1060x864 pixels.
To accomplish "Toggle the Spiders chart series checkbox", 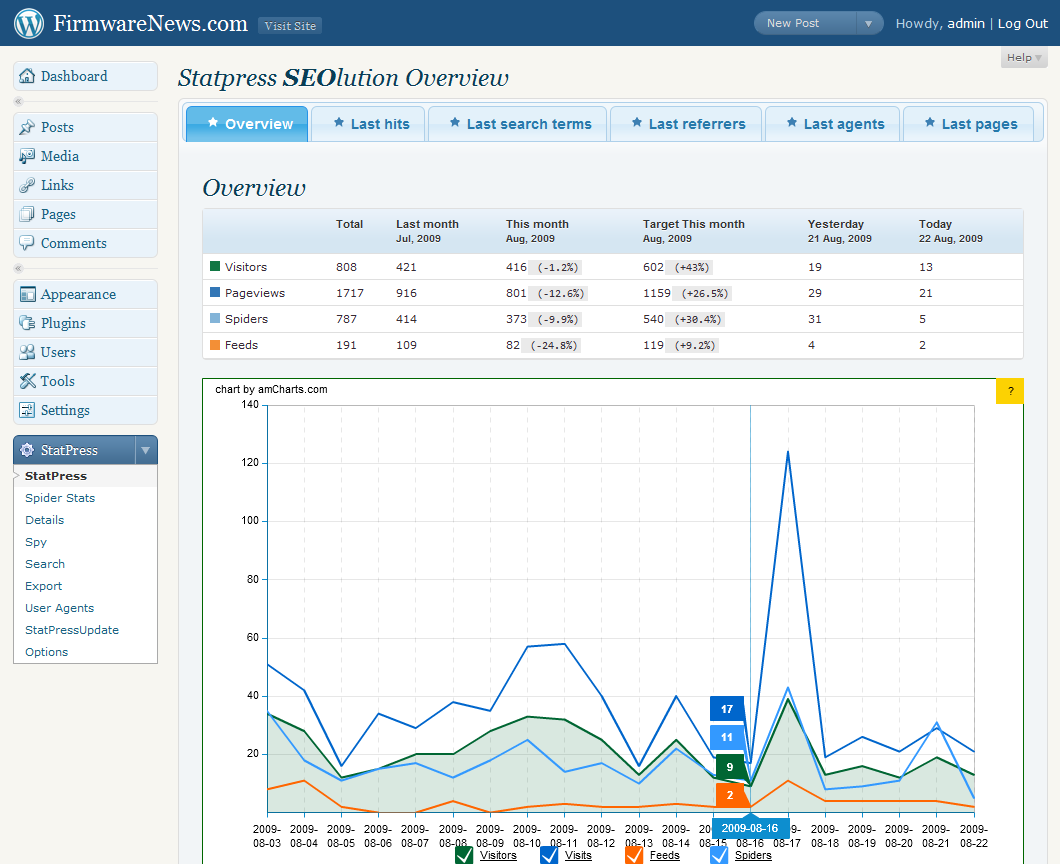I will click(719, 855).
